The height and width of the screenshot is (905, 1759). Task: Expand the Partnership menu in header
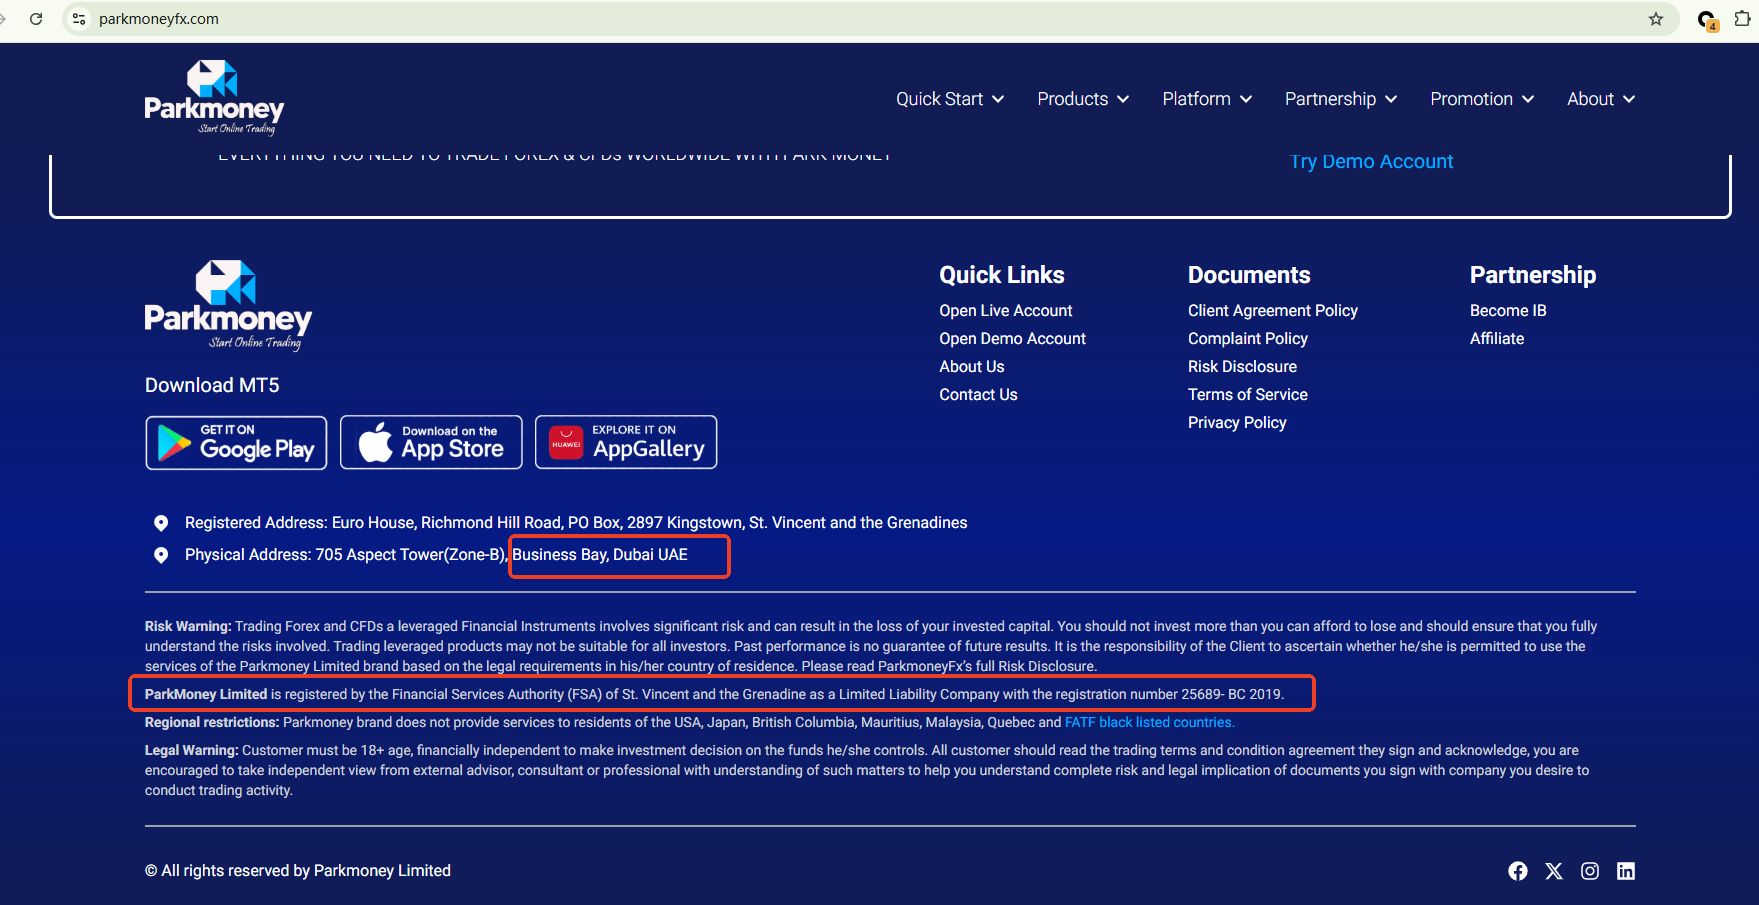click(1341, 99)
